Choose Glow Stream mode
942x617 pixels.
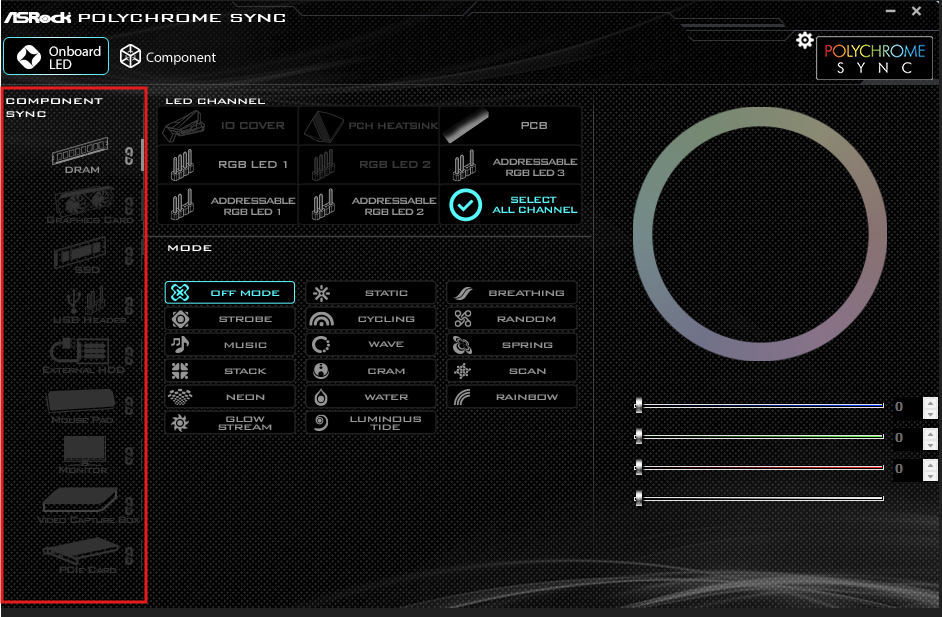point(229,422)
